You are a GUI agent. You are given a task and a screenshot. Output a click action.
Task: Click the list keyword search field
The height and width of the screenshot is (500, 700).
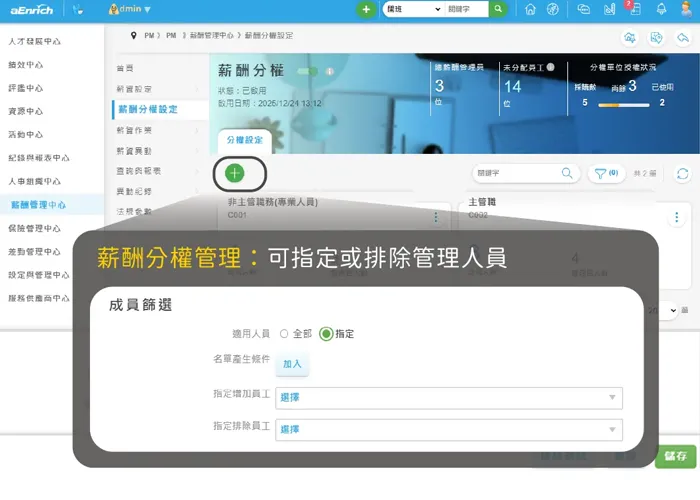pos(518,173)
